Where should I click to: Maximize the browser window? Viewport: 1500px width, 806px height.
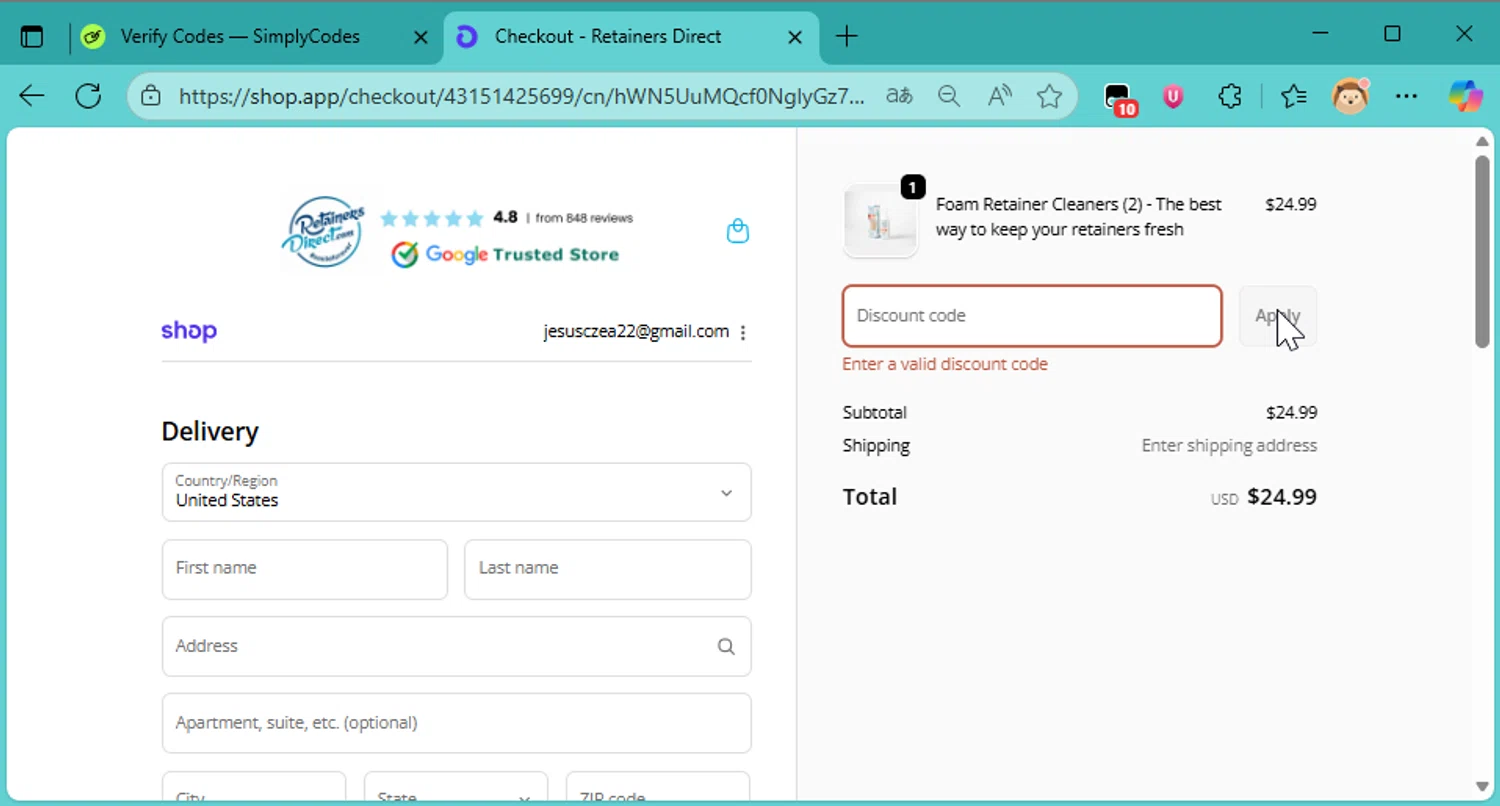tap(1392, 34)
